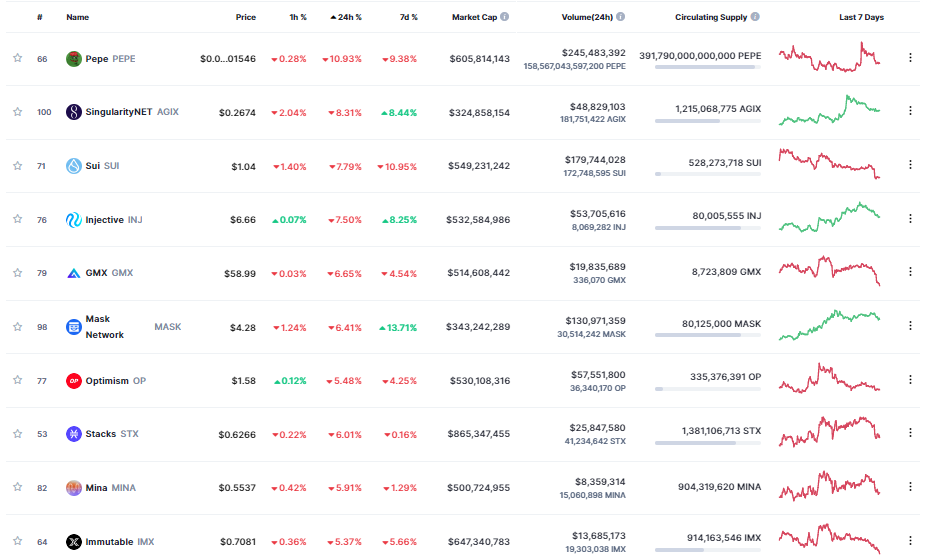Open GMX row more-options menu
The height and width of the screenshot is (556, 934).
(x=910, y=271)
